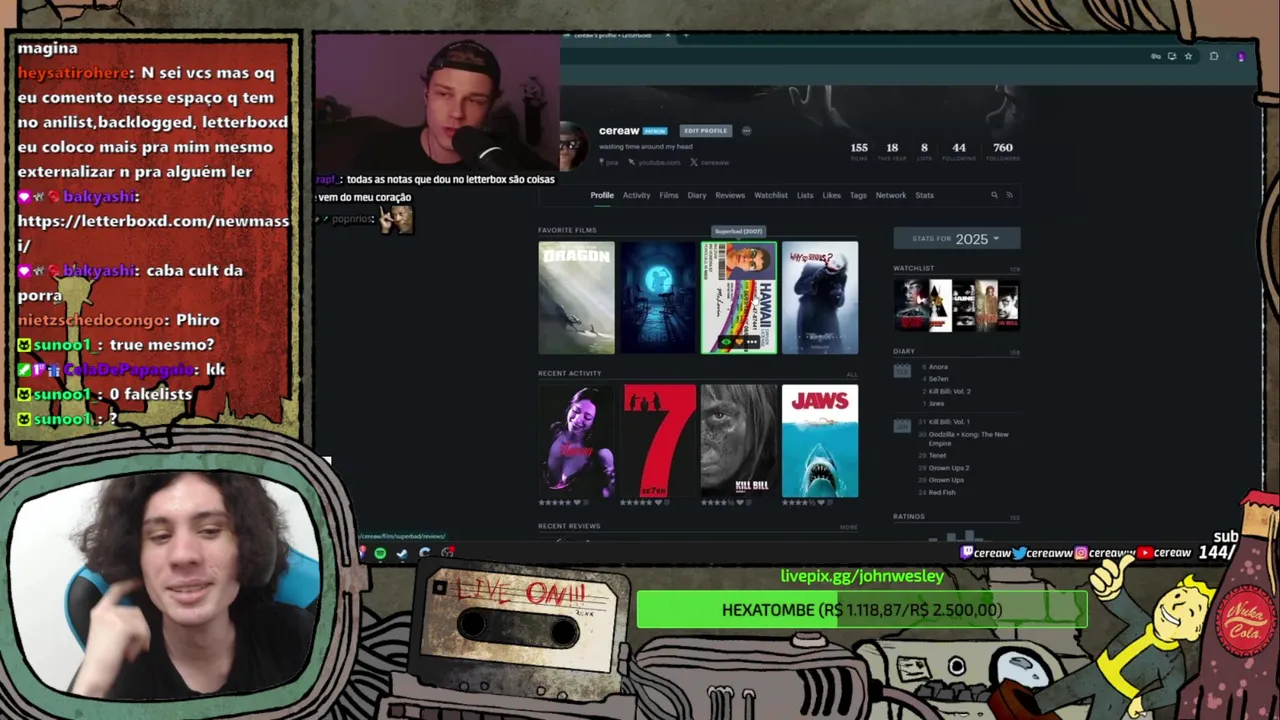
Task: Open the Tags tab
Action: pyautogui.click(x=858, y=195)
